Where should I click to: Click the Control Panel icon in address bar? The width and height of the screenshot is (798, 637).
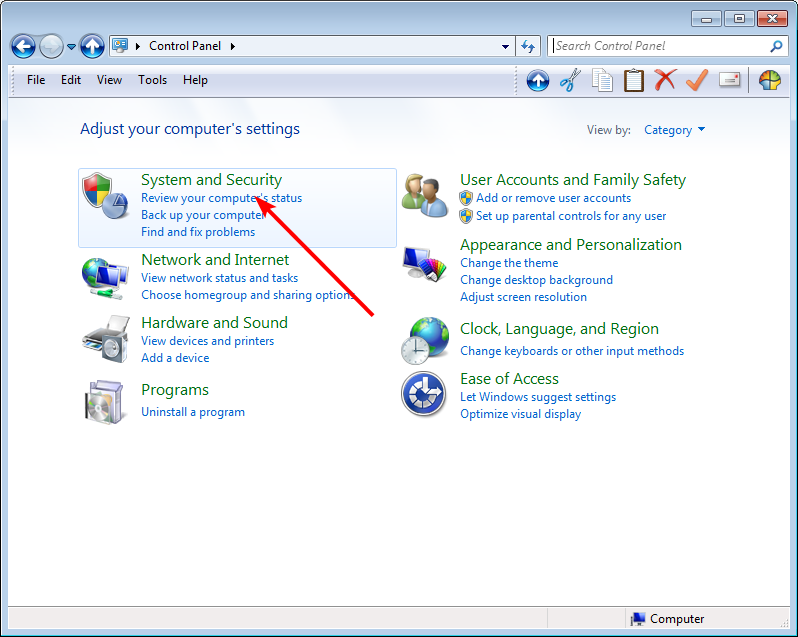[x=120, y=46]
